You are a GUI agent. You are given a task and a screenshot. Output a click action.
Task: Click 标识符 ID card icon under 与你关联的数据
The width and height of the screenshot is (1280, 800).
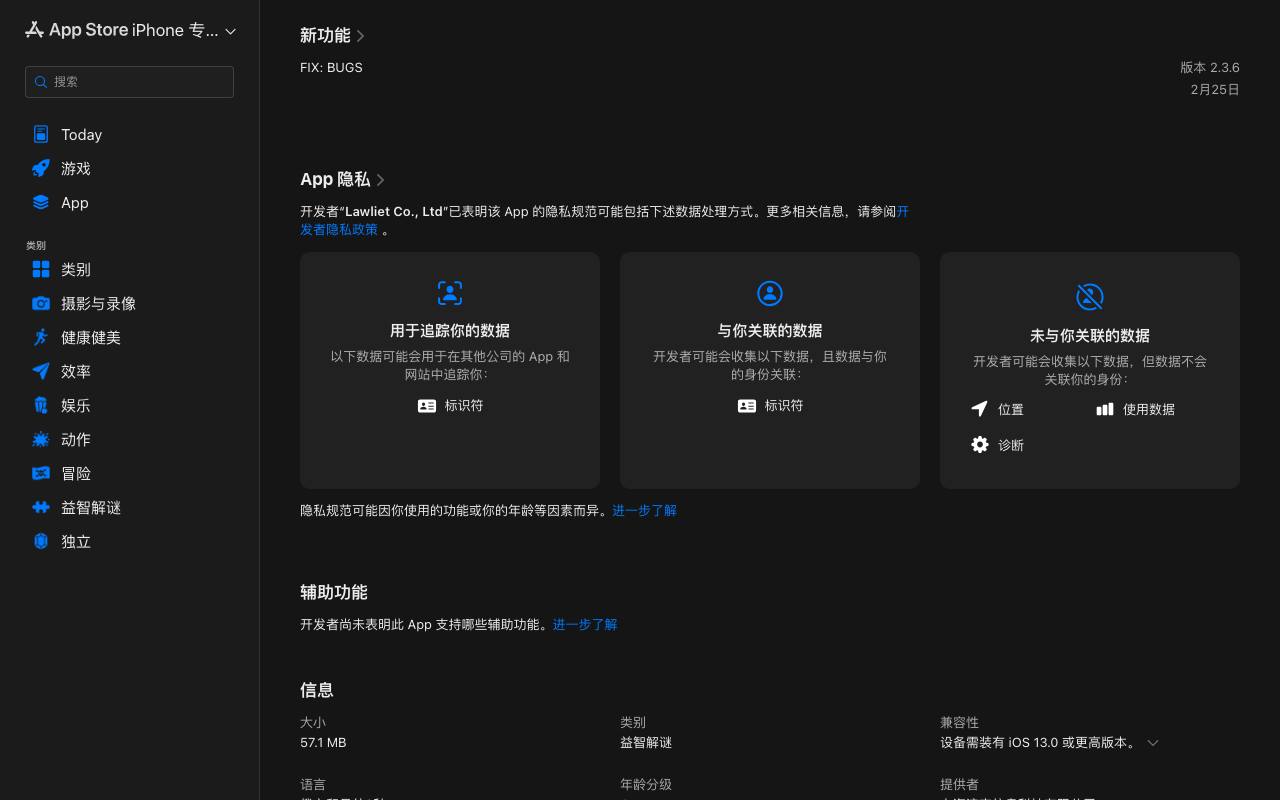(x=747, y=406)
